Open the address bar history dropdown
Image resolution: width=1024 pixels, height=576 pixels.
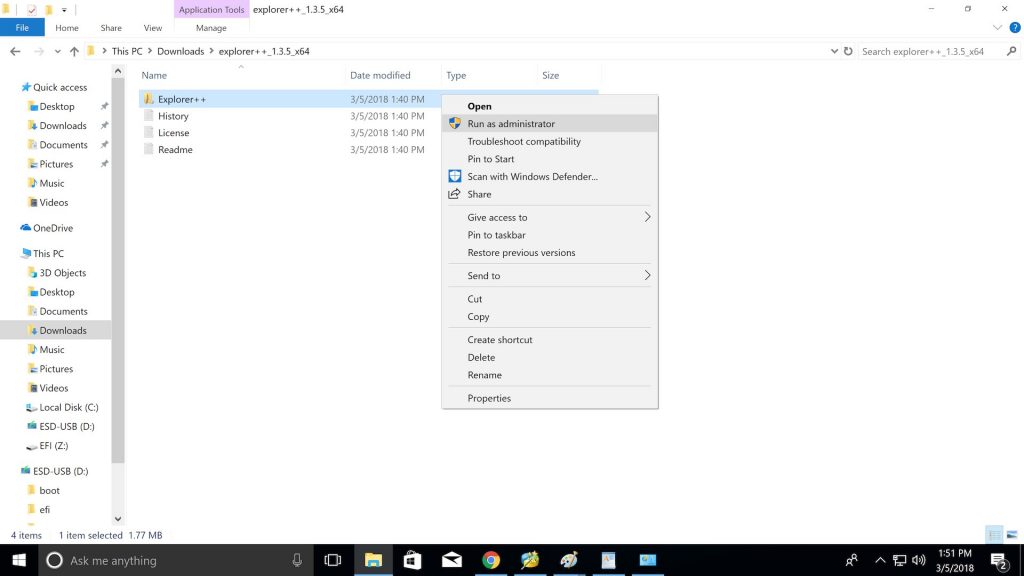point(834,51)
